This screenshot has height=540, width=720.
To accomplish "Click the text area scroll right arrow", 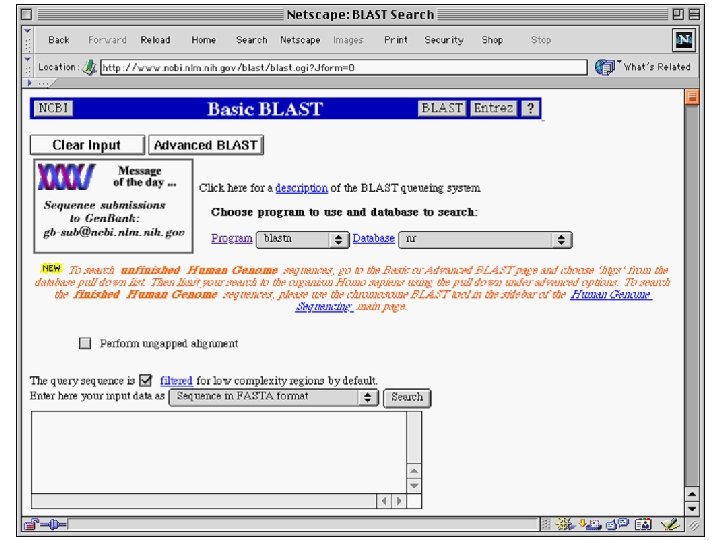I will point(399,501).
